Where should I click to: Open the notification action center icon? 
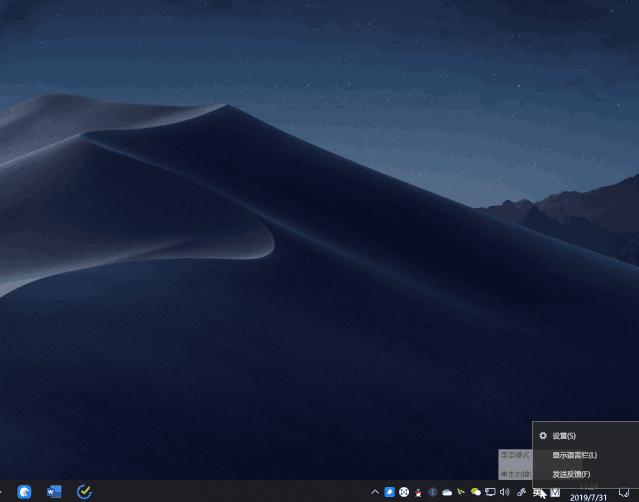click(624, 493)
